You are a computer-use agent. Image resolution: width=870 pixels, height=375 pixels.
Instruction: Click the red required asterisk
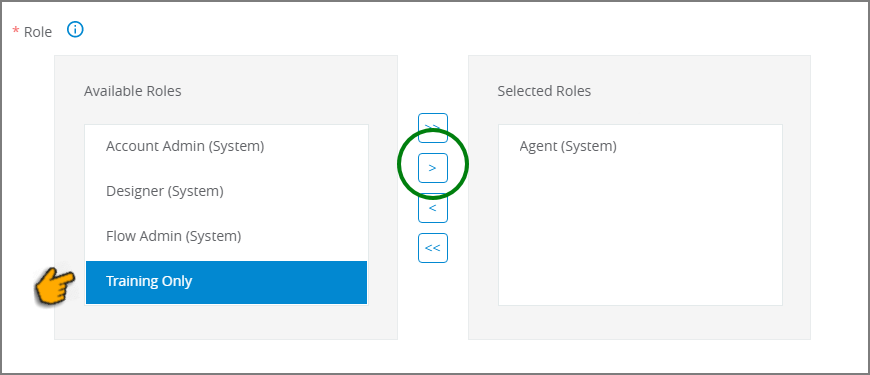(x=16, y=31)
